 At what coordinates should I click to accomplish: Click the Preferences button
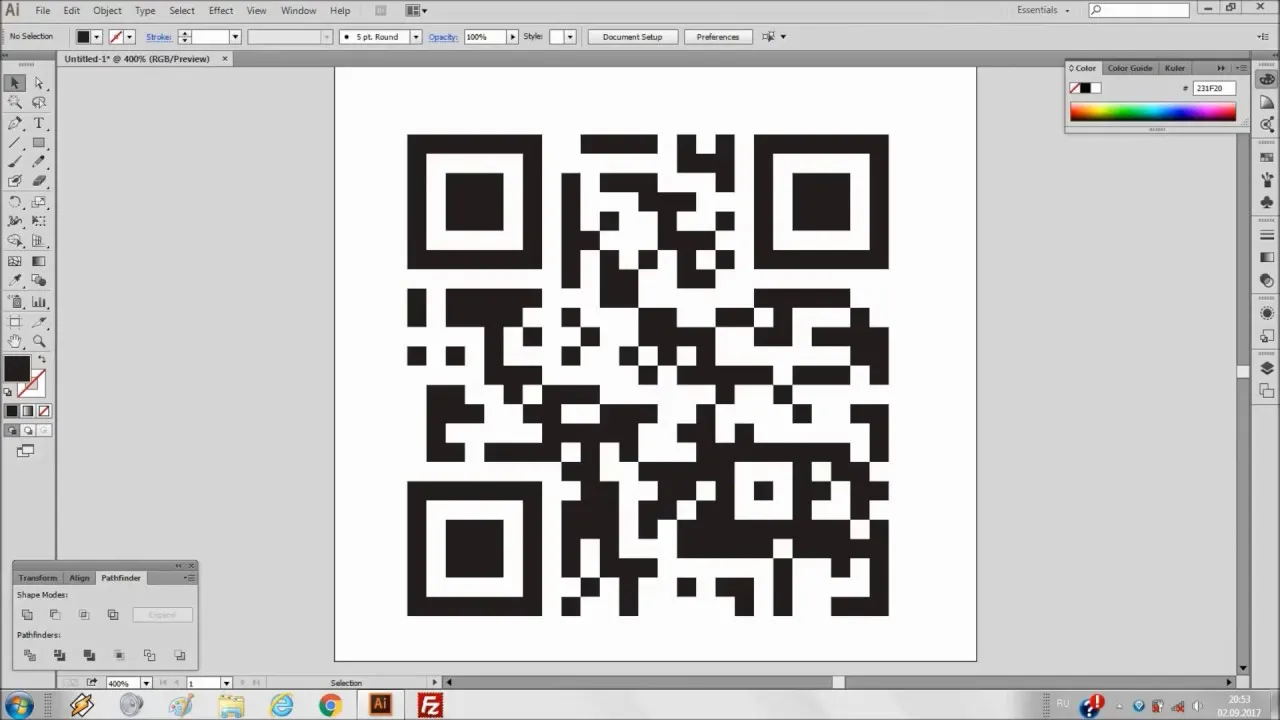(718, 37)
